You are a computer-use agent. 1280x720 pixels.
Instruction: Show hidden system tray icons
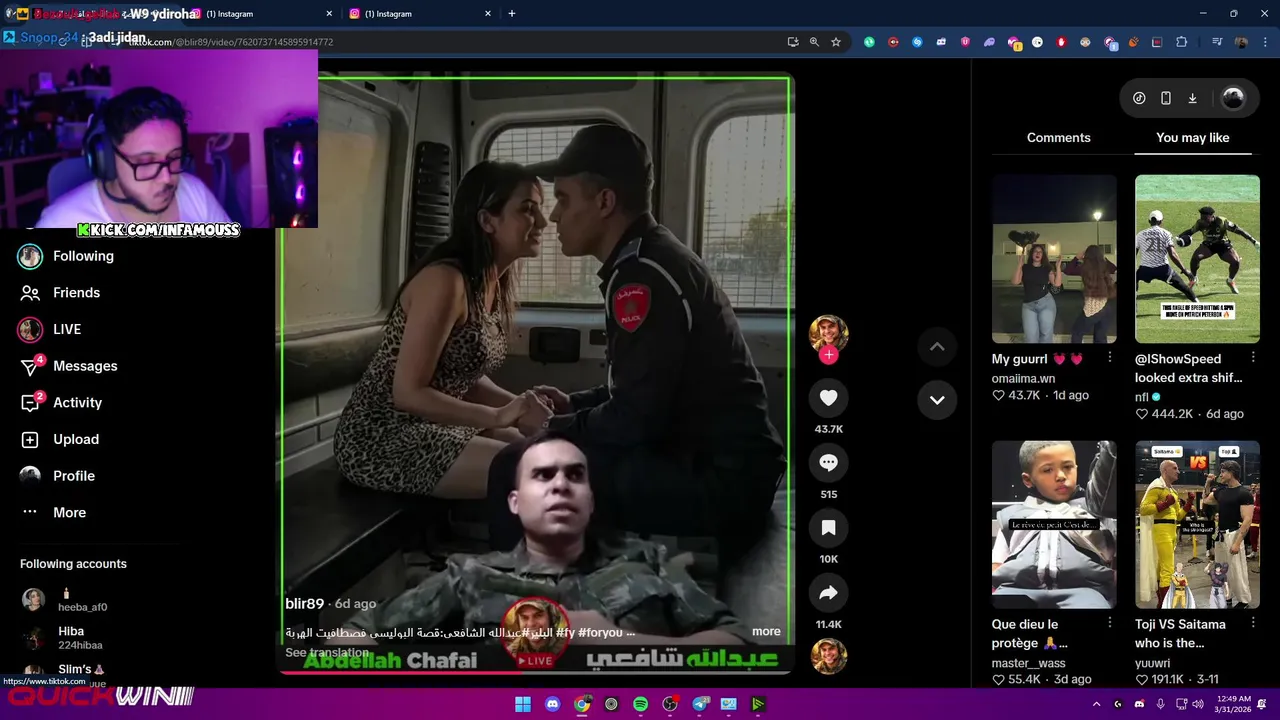tap(1096, 704)
